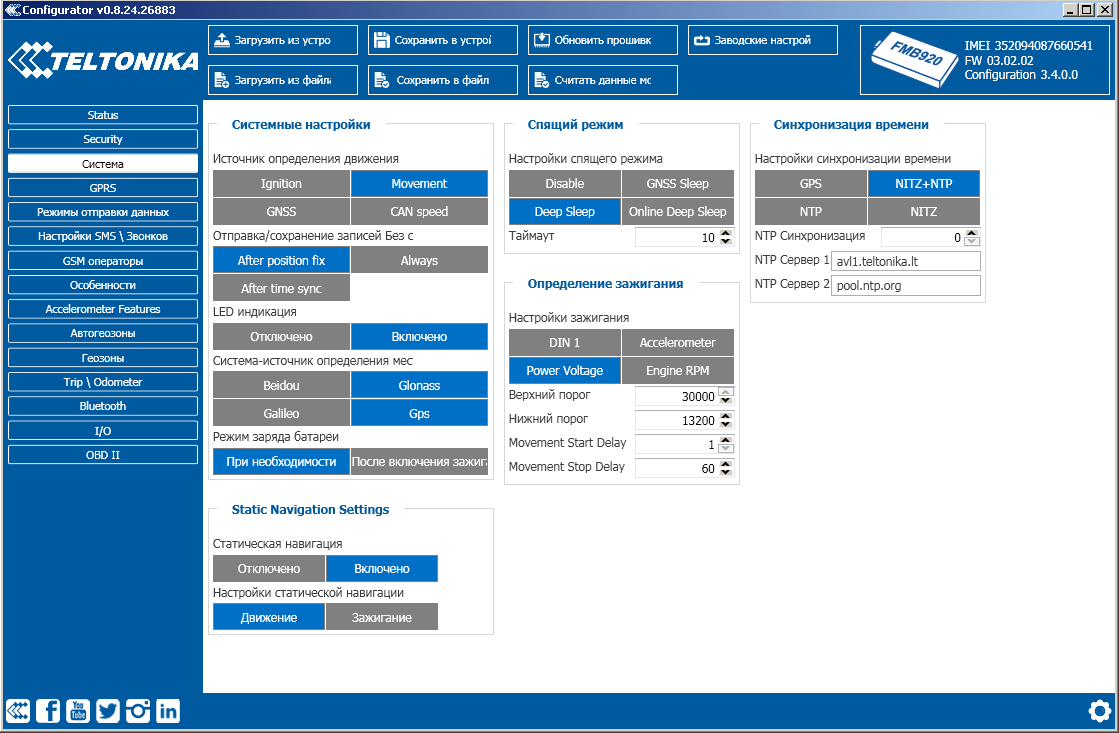This screenshot has height=733, width=1119.
Task: Open the GPRS settings tab
Action: pos(103,188)
